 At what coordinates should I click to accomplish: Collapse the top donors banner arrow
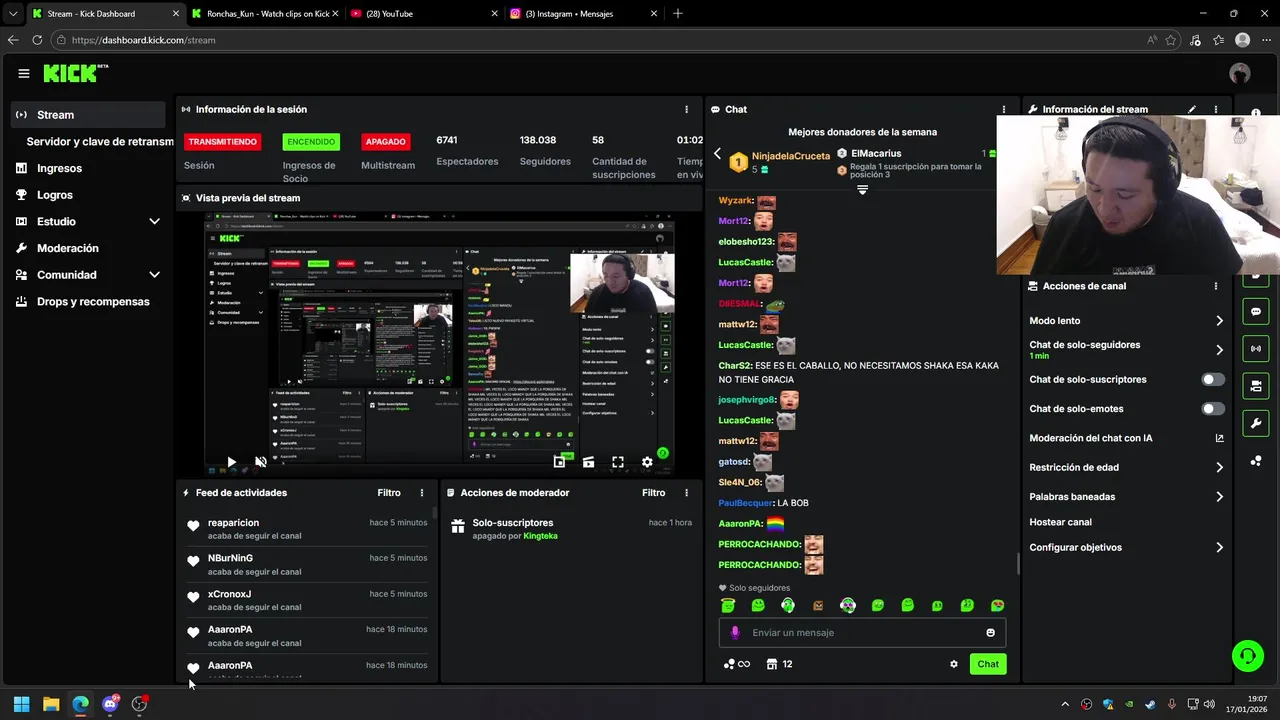[x=862, y=190]
